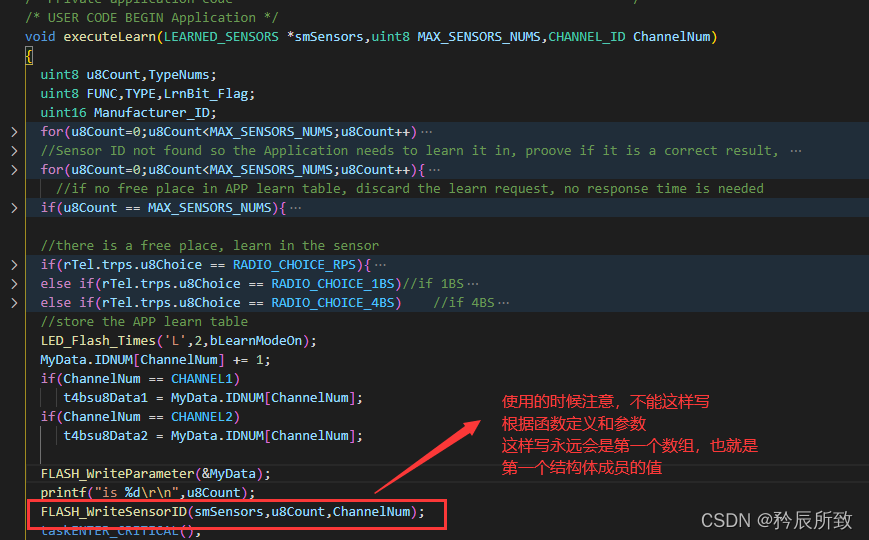Click '//store the APP learn table' comment
Screen dimensions: 869x540
point(144,322)
